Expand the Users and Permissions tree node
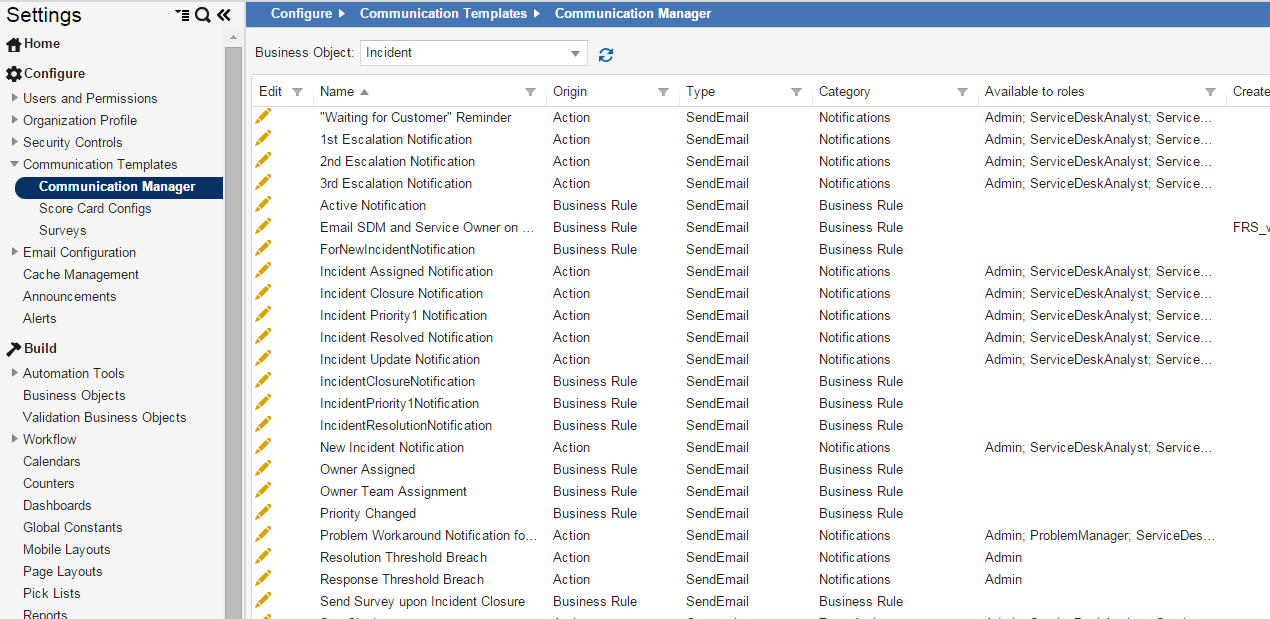The height and width of the screenshot is (619, 1270). point(14,98)
